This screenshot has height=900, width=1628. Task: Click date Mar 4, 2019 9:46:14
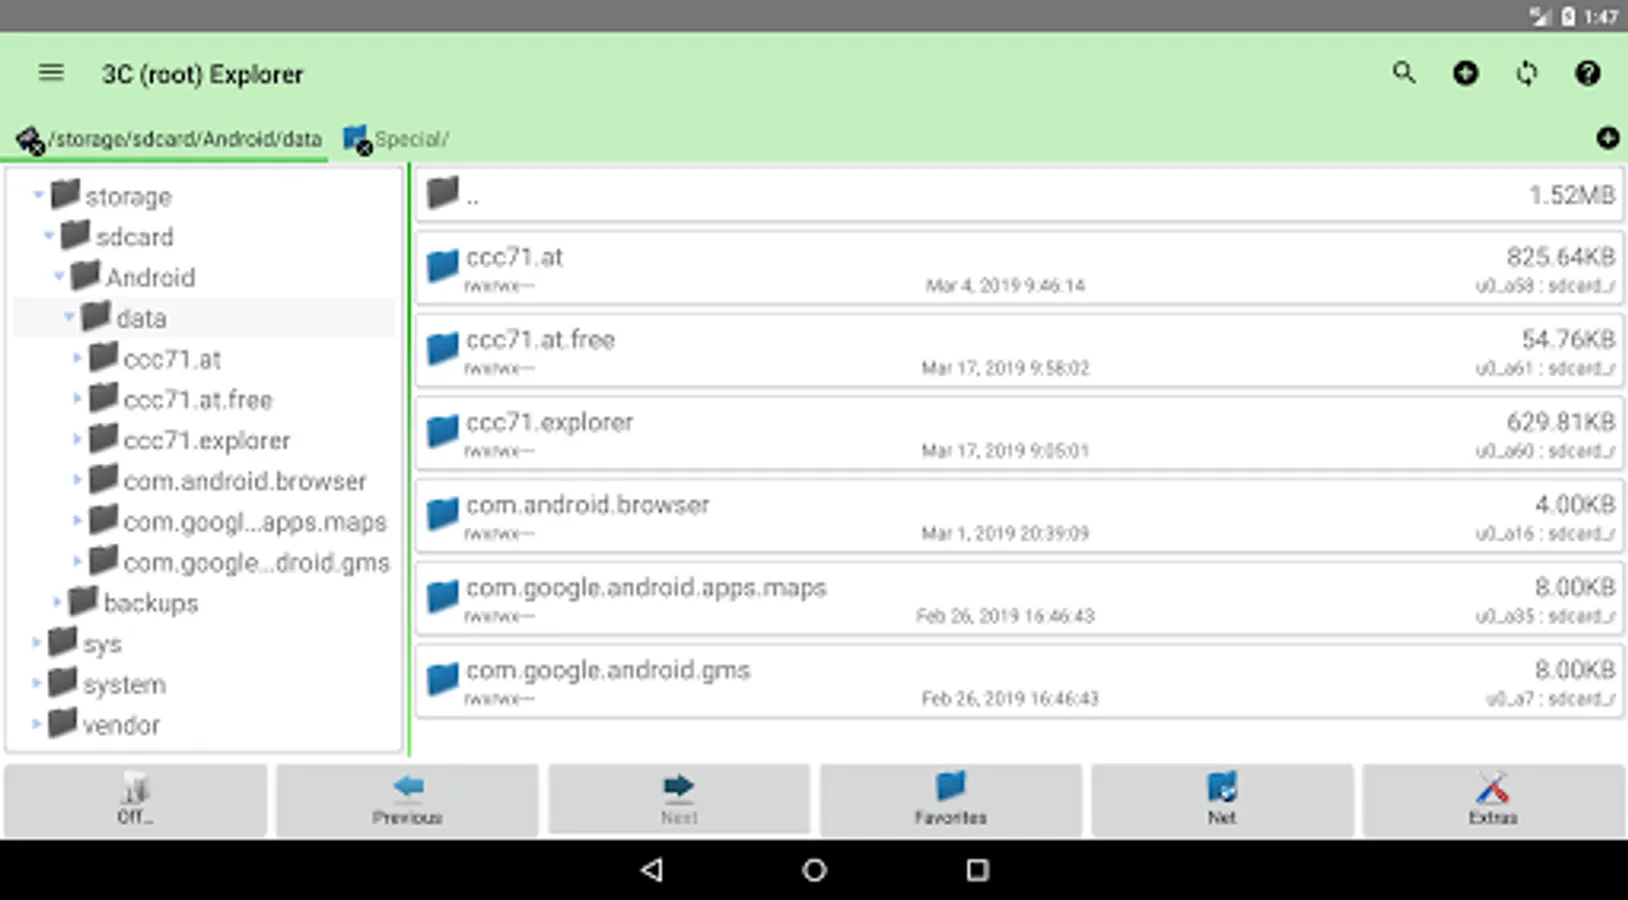point(1005,286)
